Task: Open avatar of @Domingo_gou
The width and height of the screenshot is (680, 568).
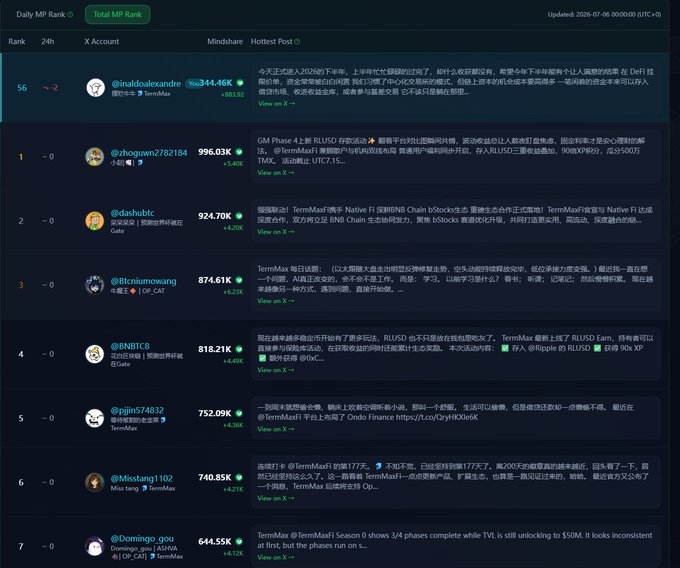Action: coord(95,546)
